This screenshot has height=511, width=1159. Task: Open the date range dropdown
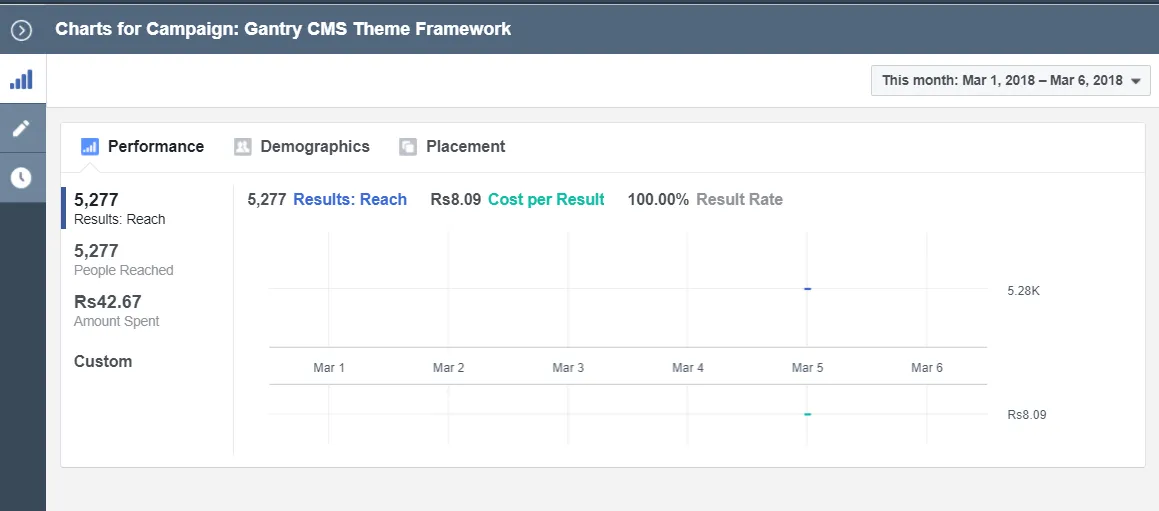(1010, 81)
